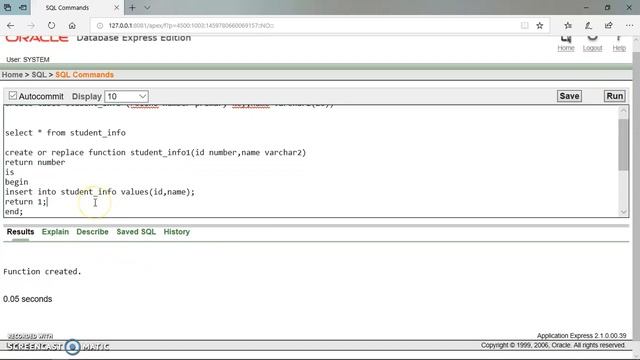The width and height of the screenshot is (640, 360).
Task: Switch to the Explain tab
Action: click(55, 232)
